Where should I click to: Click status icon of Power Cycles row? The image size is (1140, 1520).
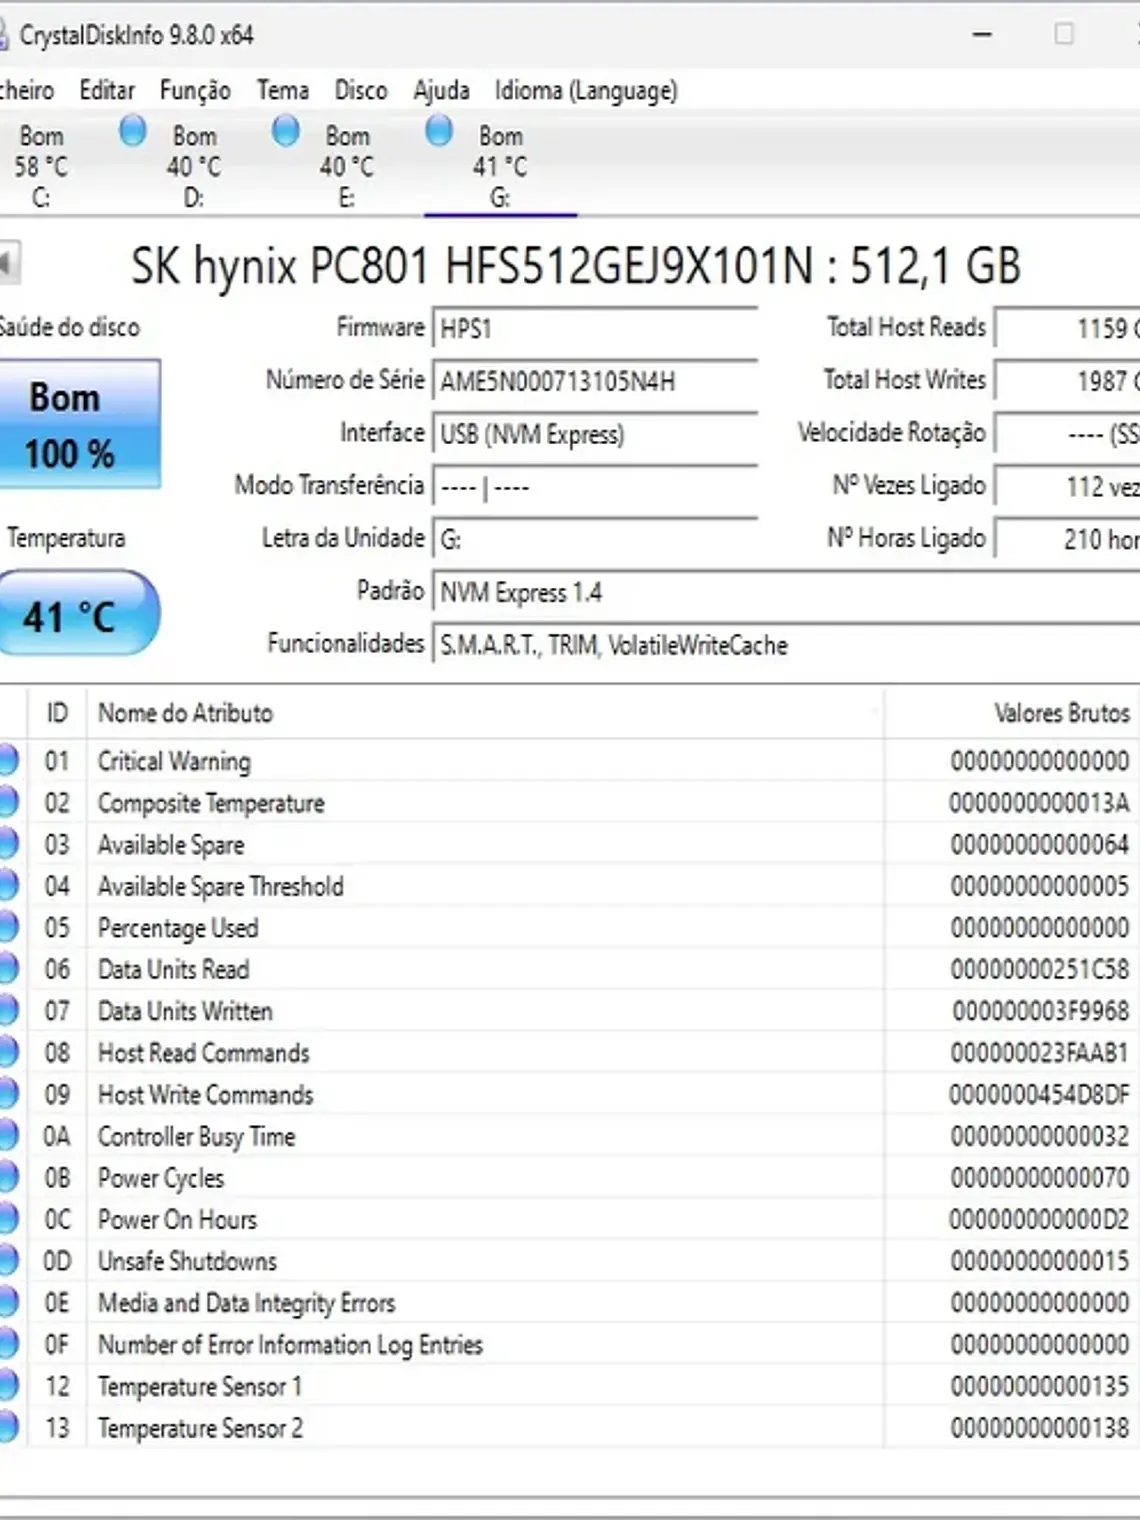[8, 1177]
